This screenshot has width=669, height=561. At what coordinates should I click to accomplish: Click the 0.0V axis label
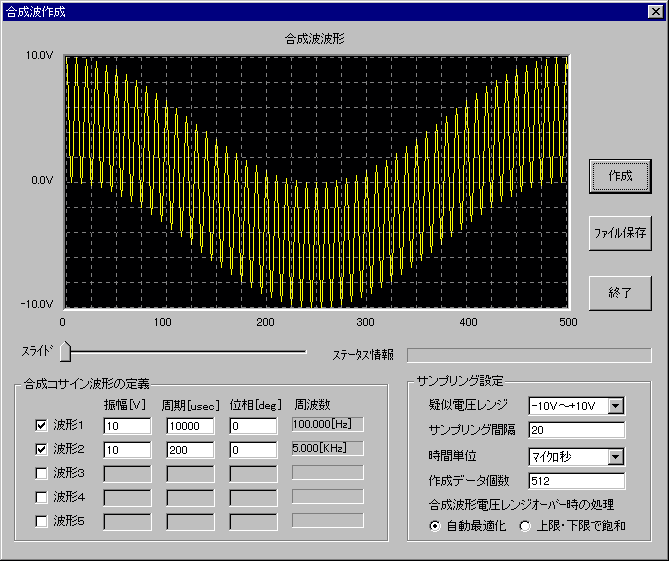click(x=42, y=180)
